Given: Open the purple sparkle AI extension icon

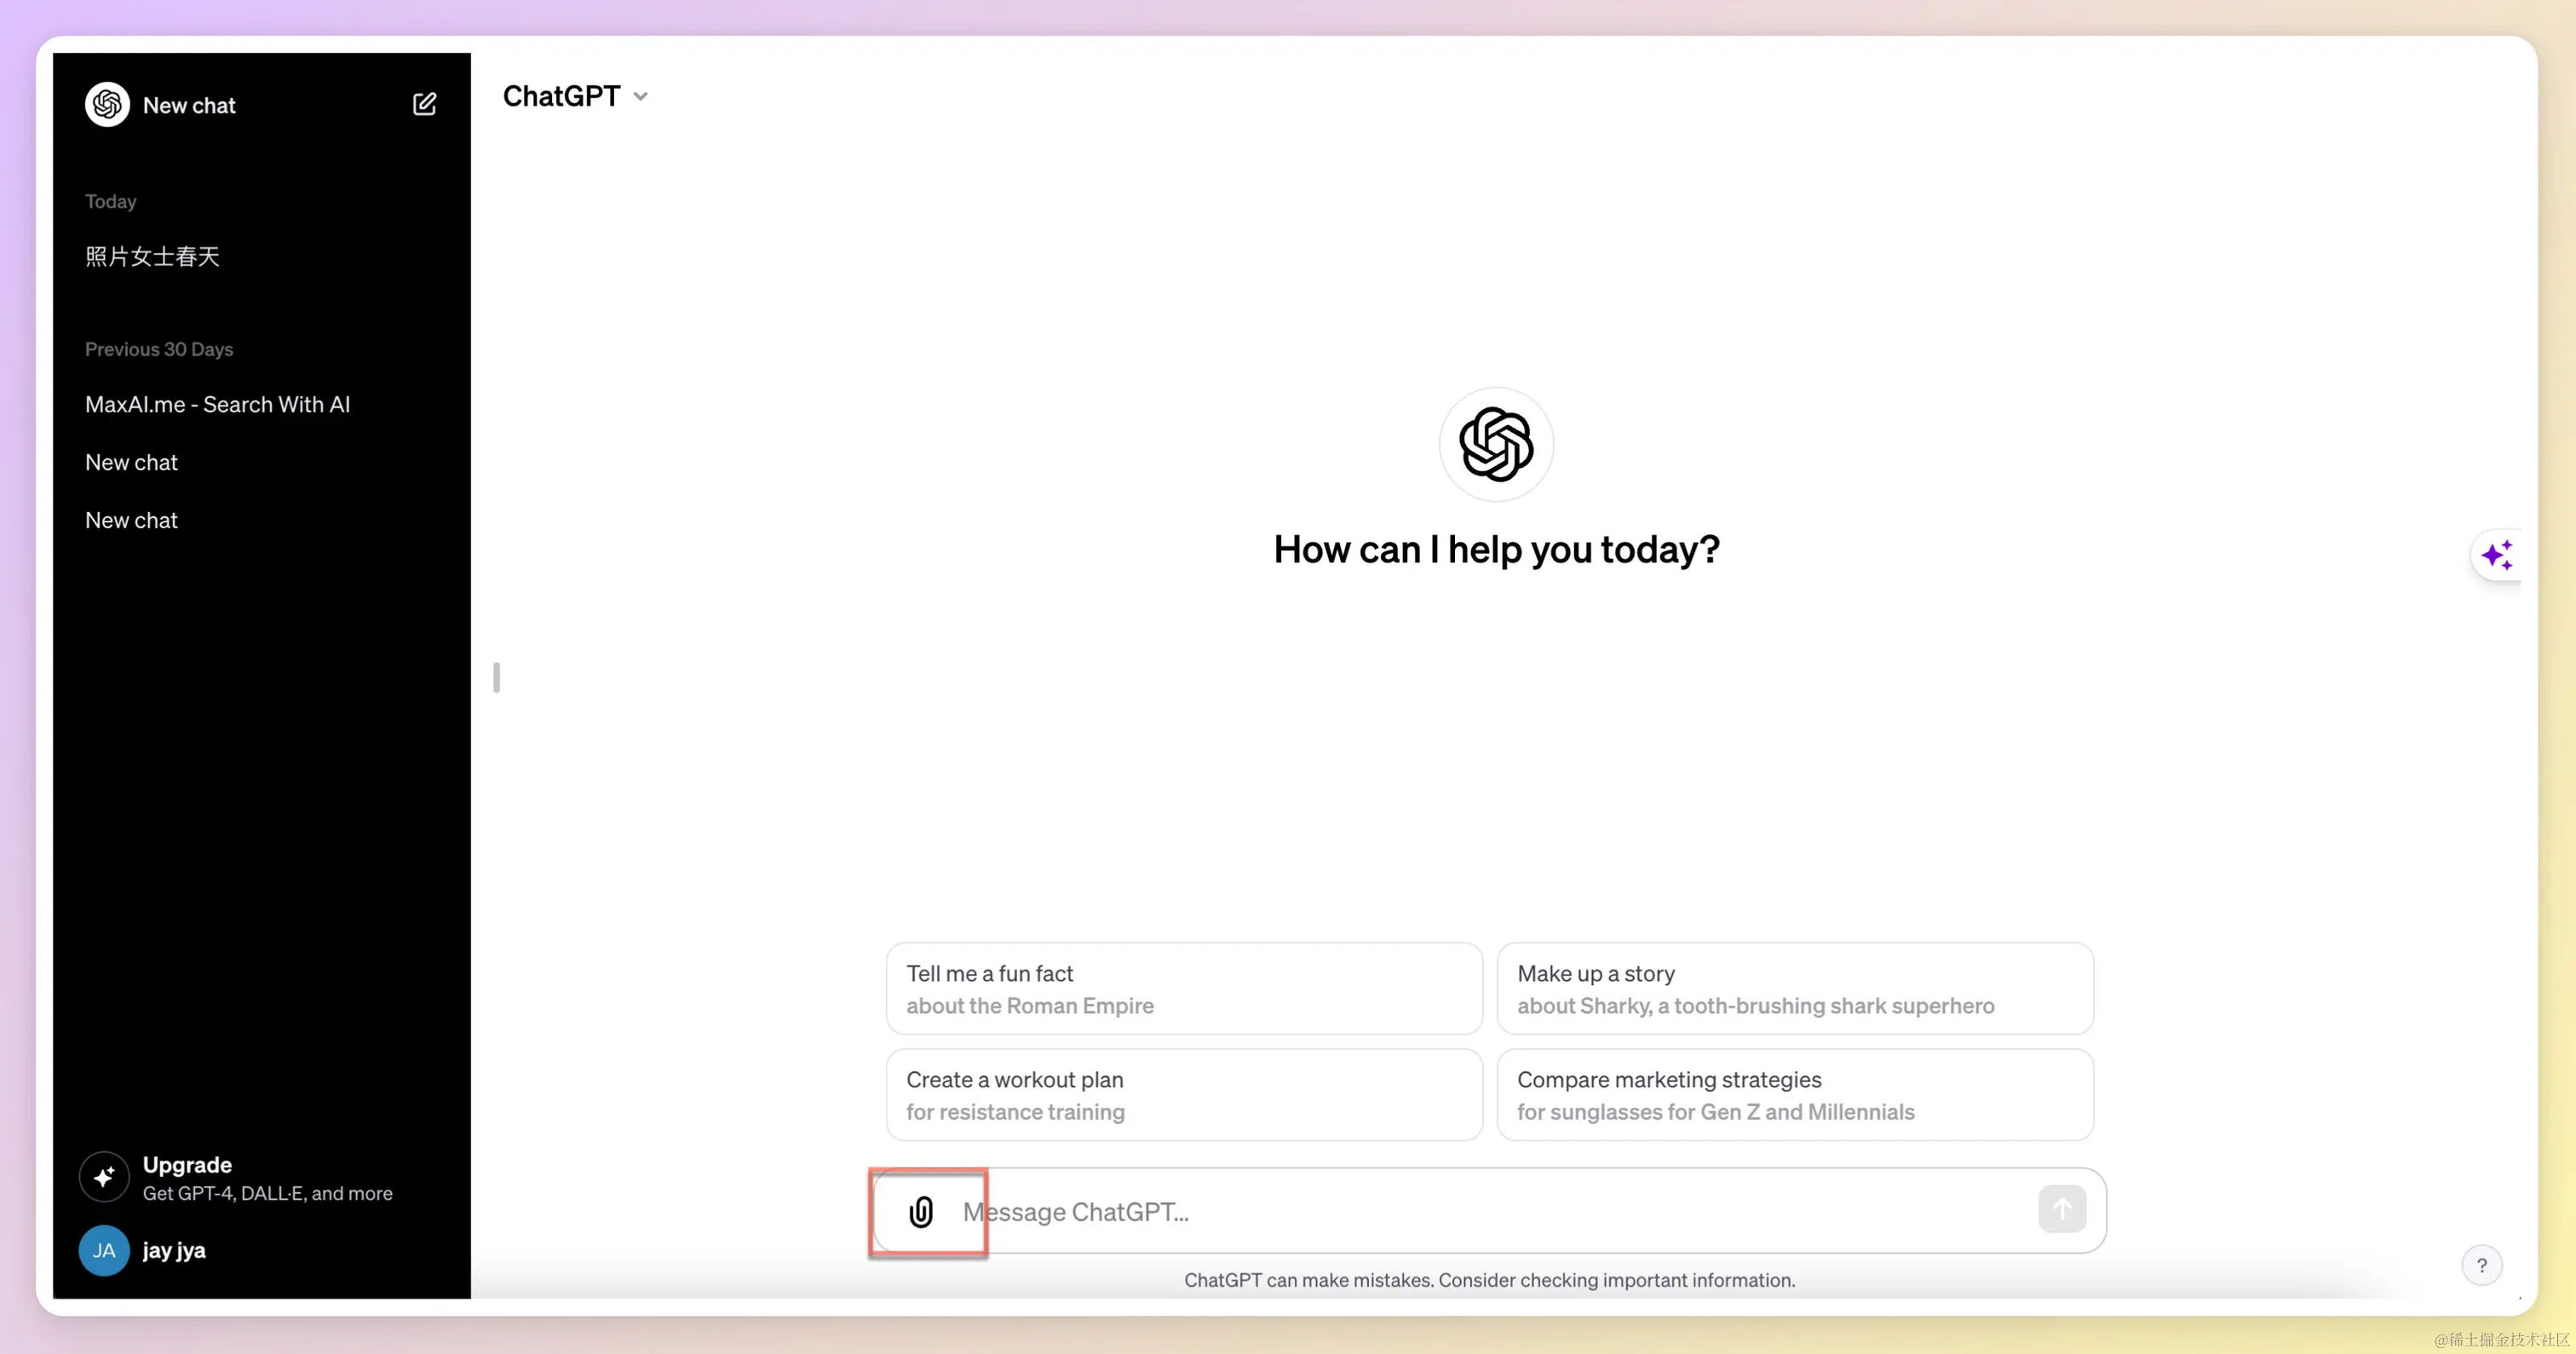Looking at the screenshot, I should coord(2496,555).
